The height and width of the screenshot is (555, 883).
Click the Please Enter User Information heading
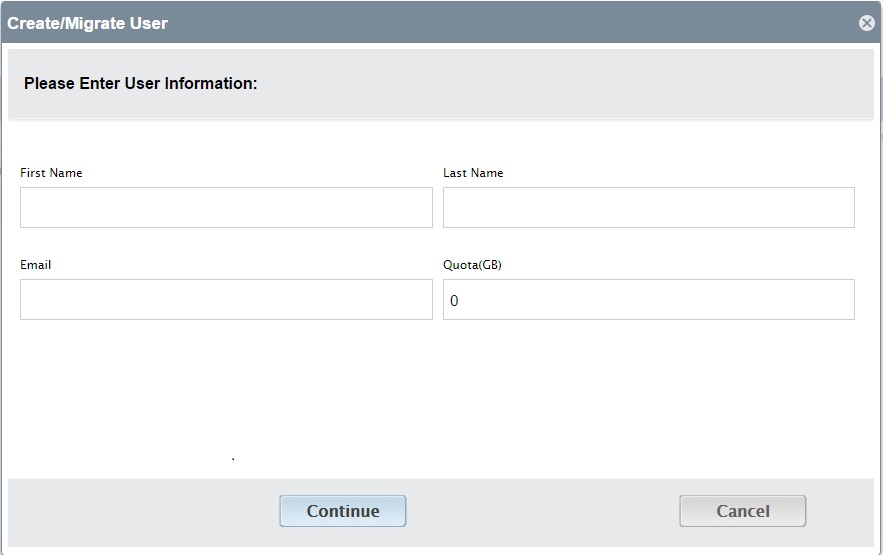pos(140,83)
